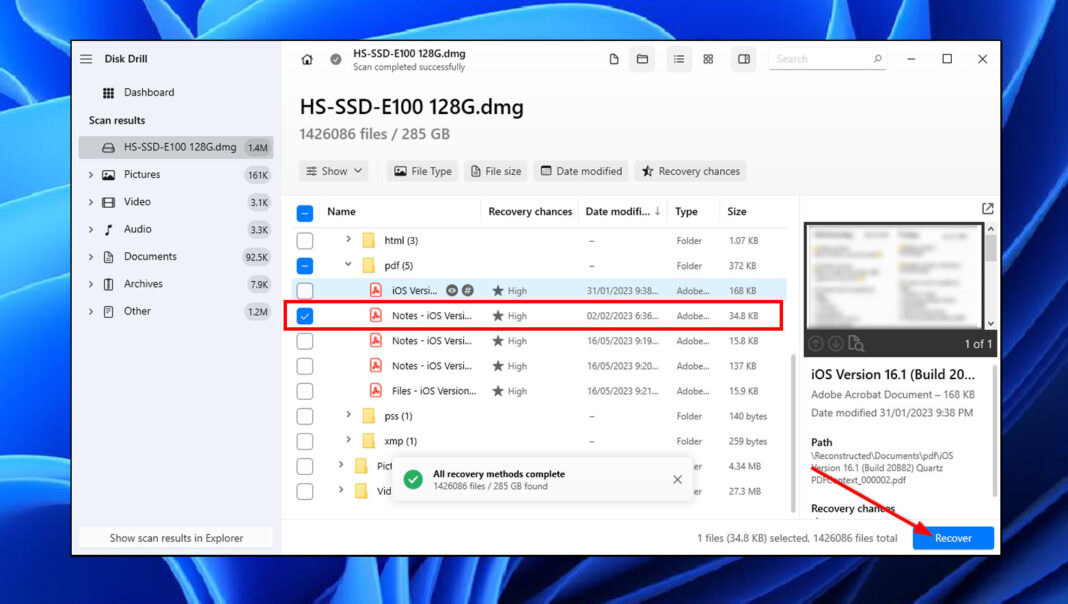Check the box for the pdf folder
Image resolution: width=1068 pixels, height=604 pixels.
pyautogui.click(x=305, y=265)
